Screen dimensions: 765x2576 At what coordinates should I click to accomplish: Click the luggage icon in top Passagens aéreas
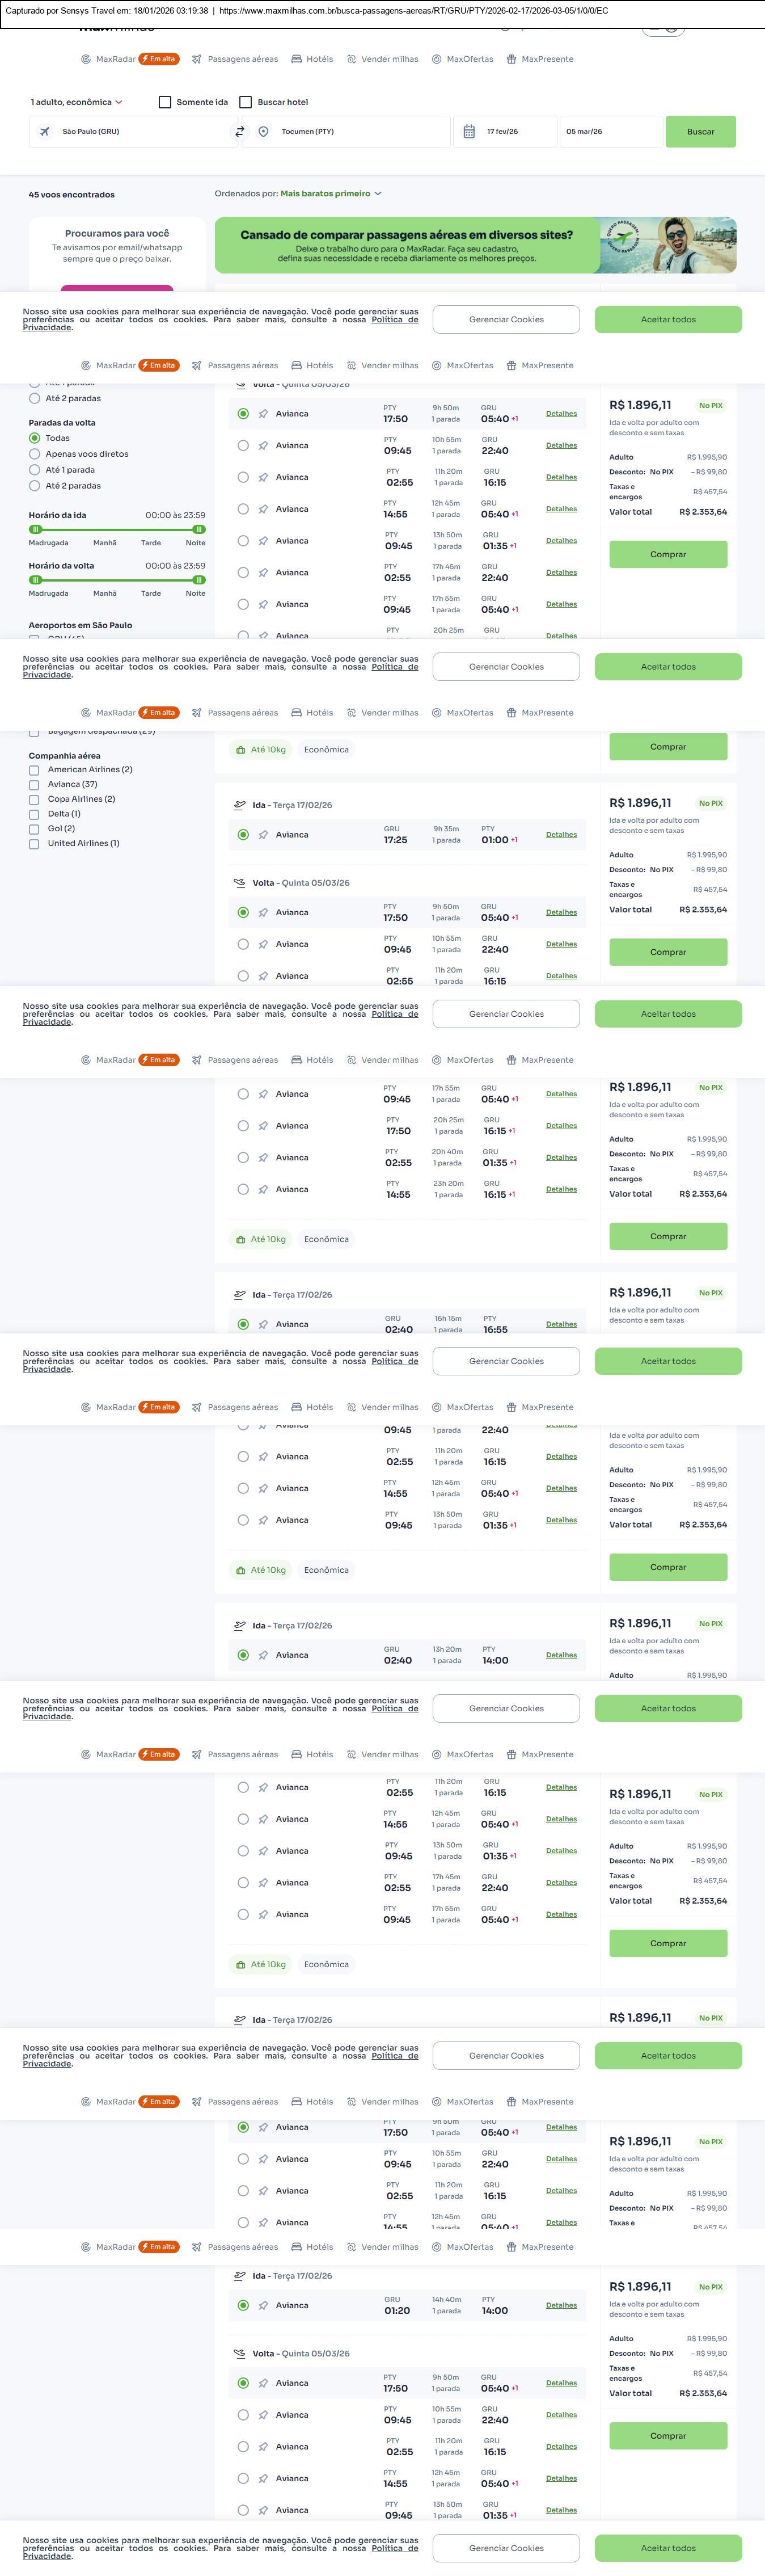[x=197, y=59]
